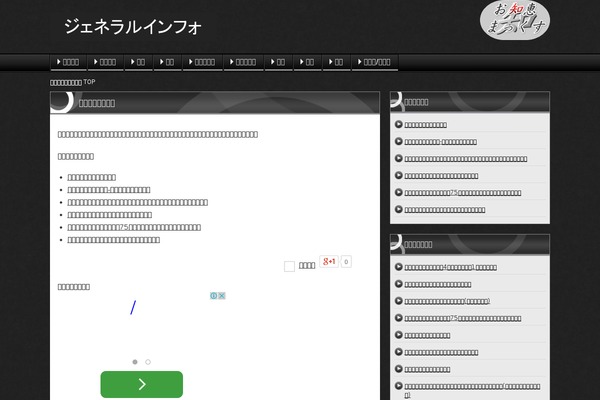Select the filled carousel dot in the ad
Image resolution: width=600 pixels, height=400 pixels.
tap(135, 362)
